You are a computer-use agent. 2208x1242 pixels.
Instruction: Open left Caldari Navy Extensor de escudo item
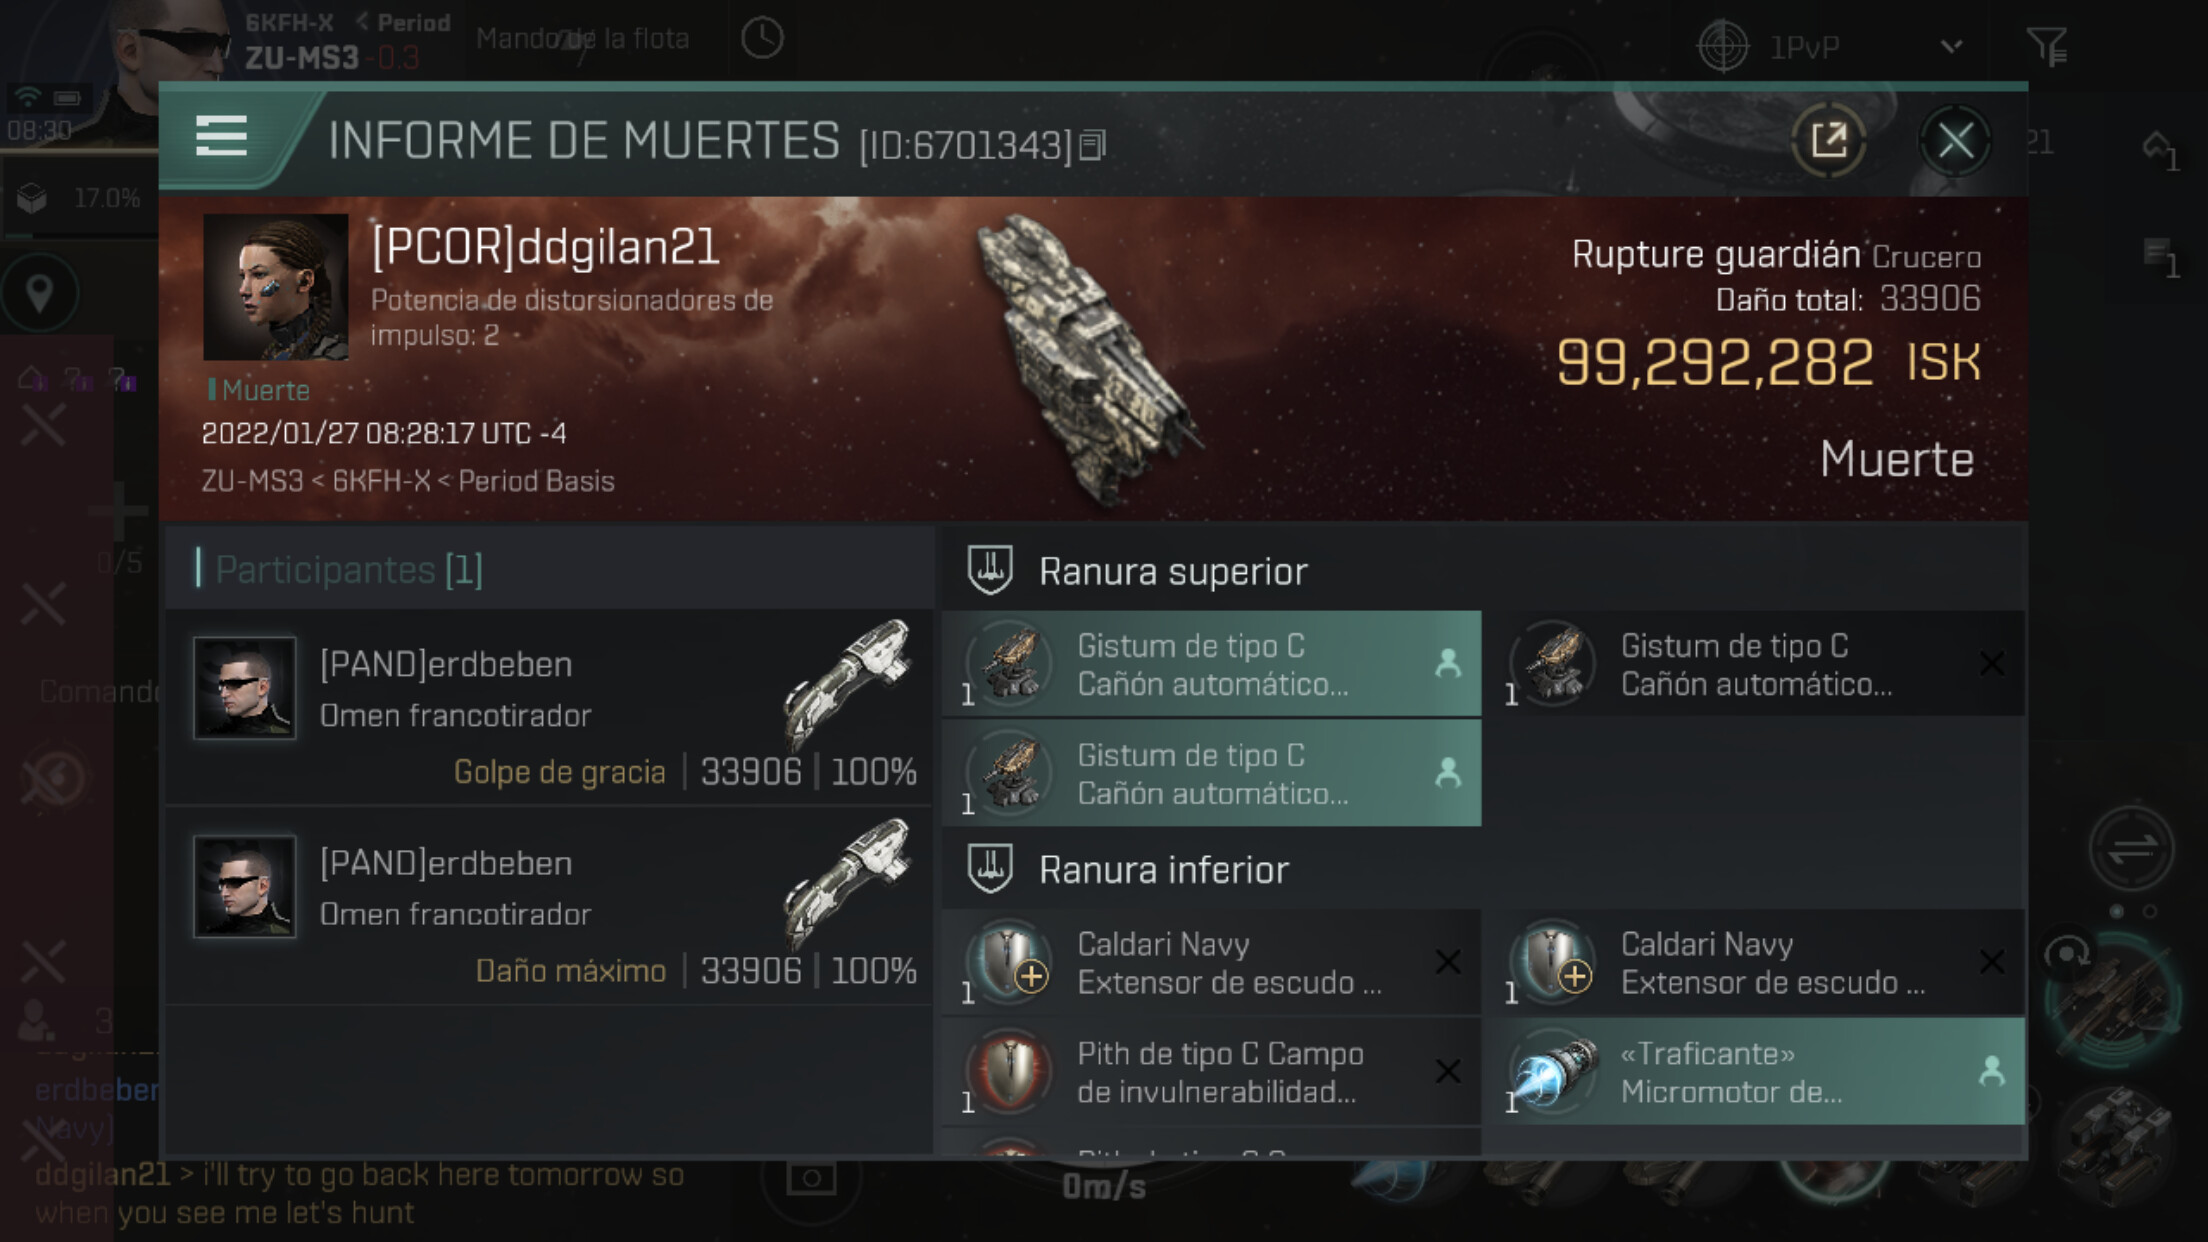[x=1211, y=963]
